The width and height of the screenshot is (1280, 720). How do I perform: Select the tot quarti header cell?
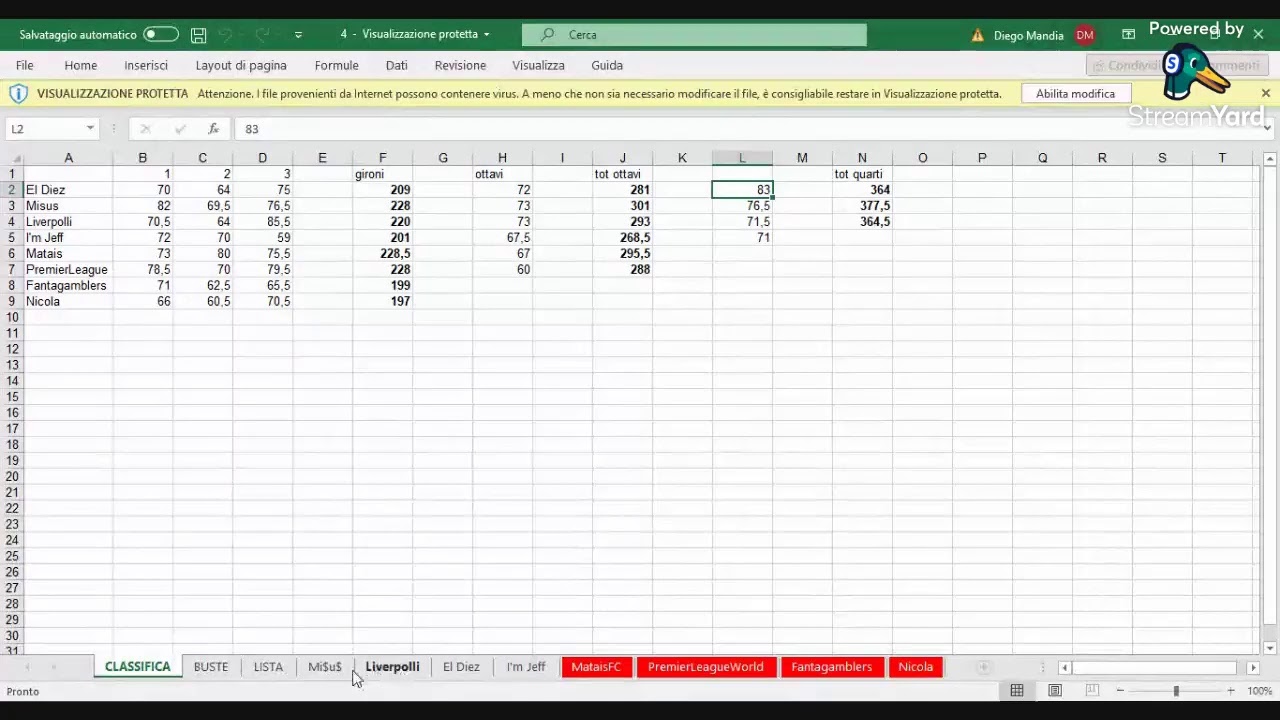862,174
